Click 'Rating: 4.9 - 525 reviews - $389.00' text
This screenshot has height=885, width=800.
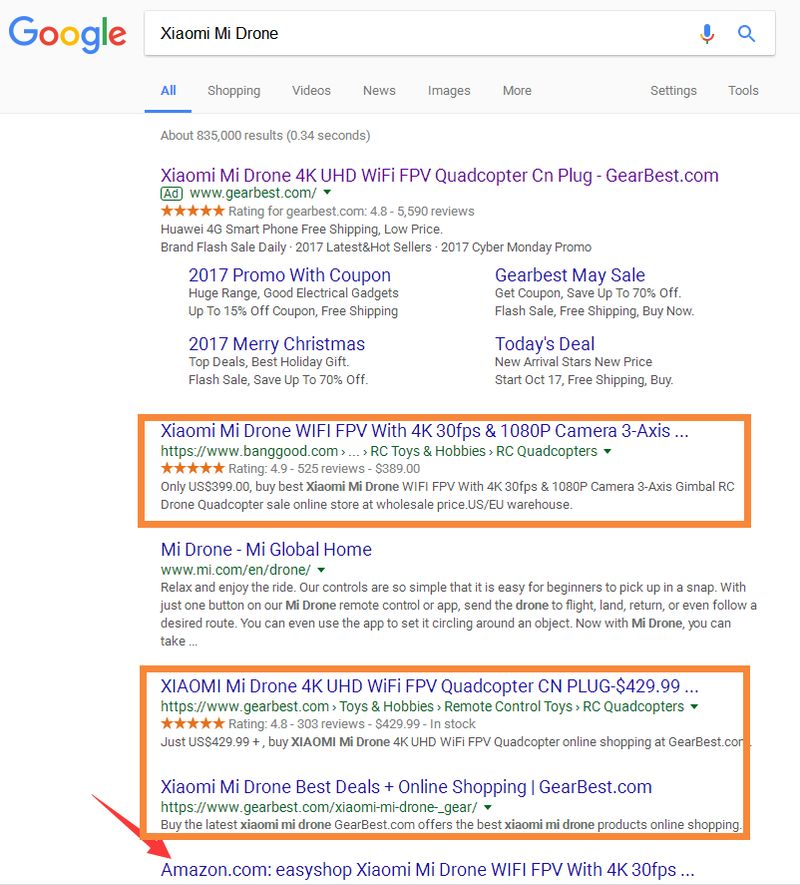pos(324,468)
